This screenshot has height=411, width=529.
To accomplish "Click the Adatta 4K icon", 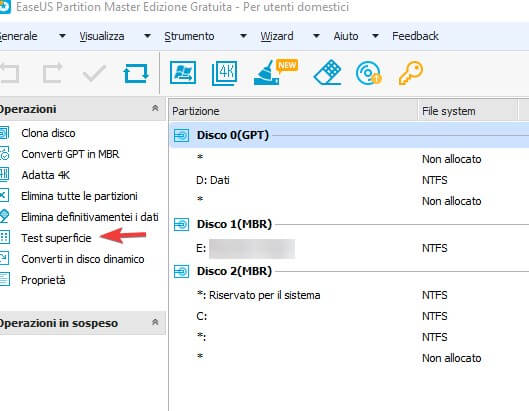I will (5, 175).
